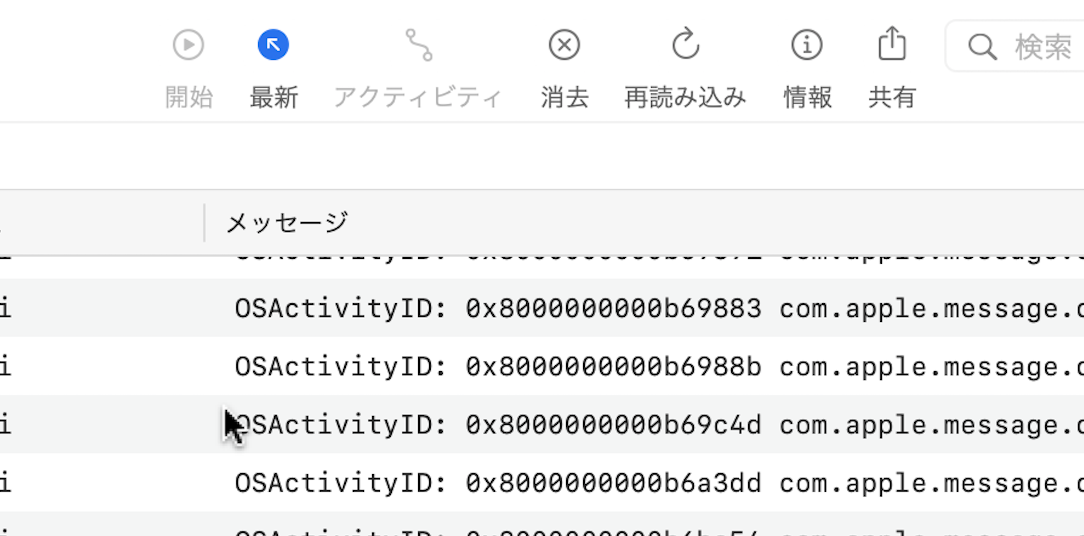1084x536 pixels.
Task: Click the divider left of メッセージ header
Action: pyautogui.click(x=204, y=222)
